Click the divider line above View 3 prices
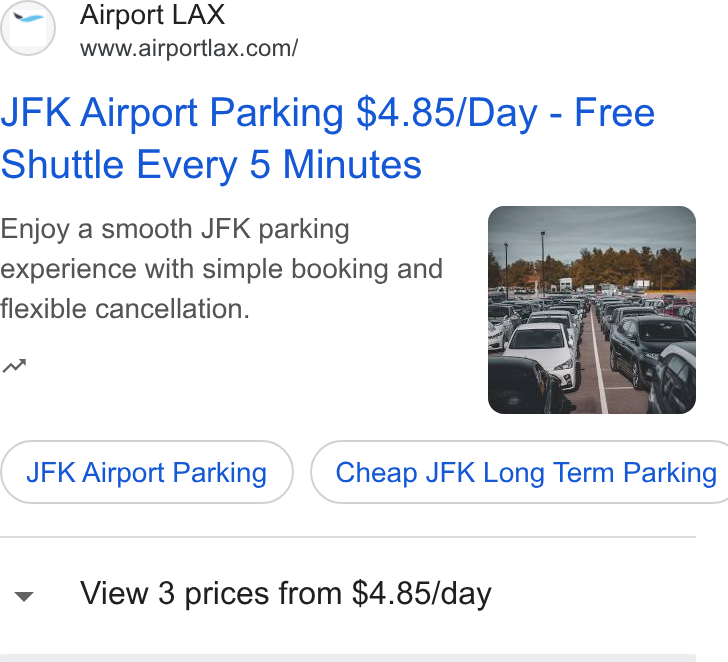The width and height of the screenshot is (728, 662). tap(348, 537)
